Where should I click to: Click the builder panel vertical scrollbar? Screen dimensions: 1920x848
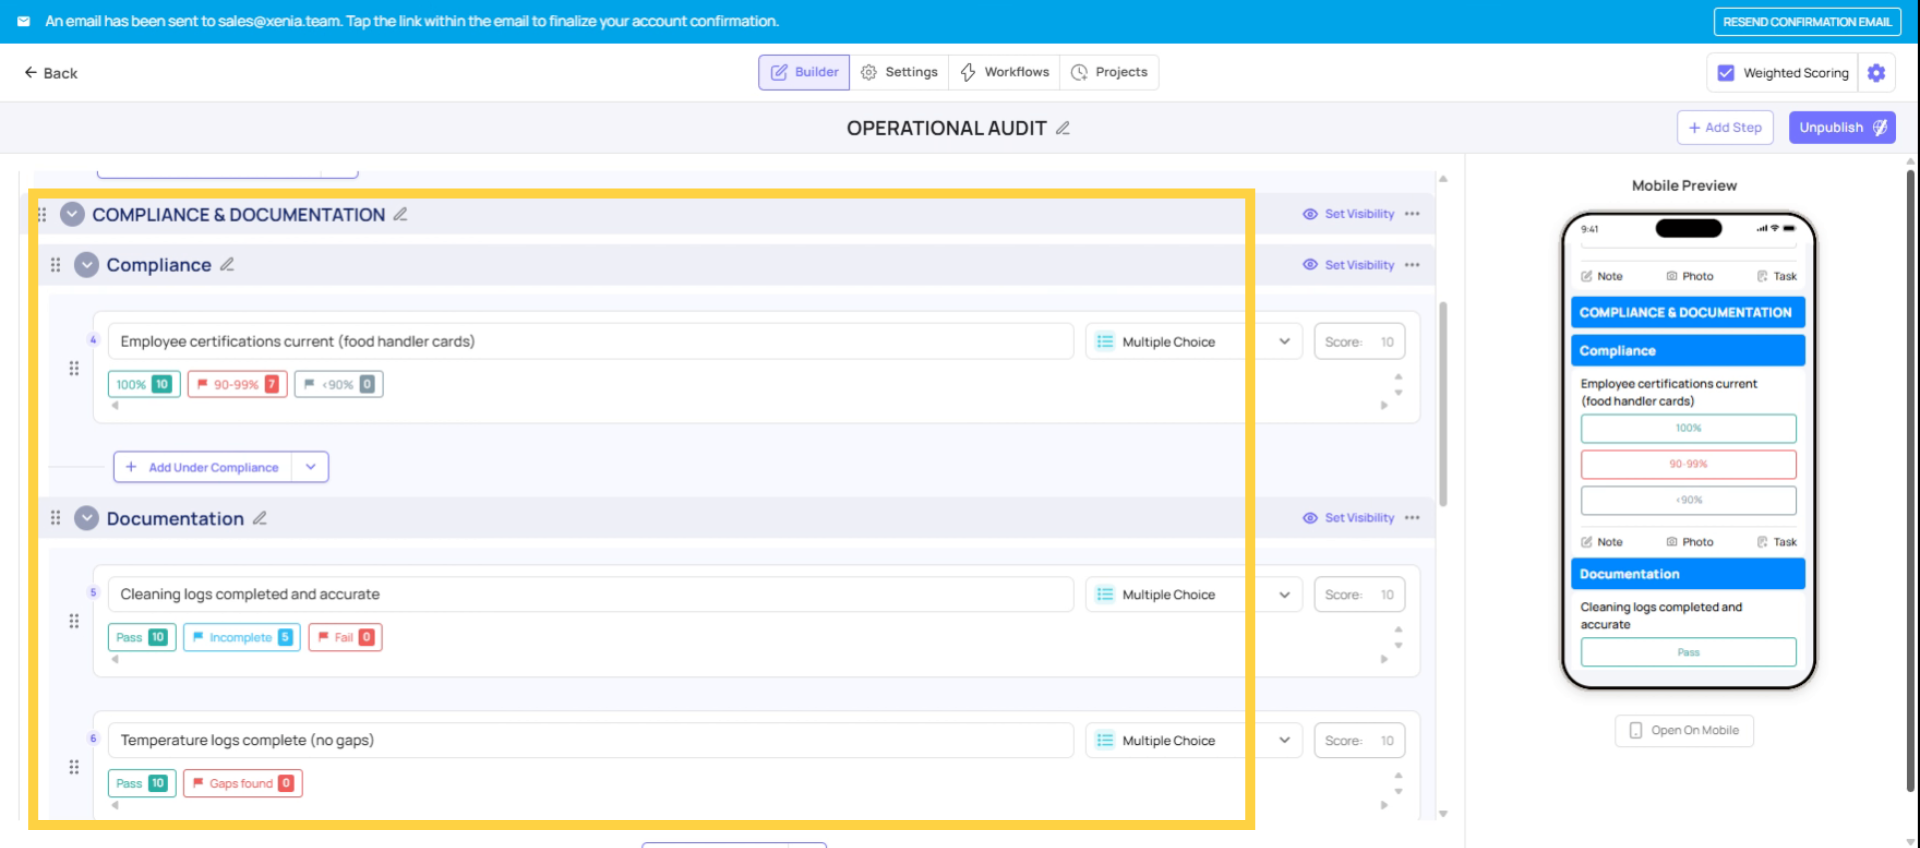(1443, 404)
